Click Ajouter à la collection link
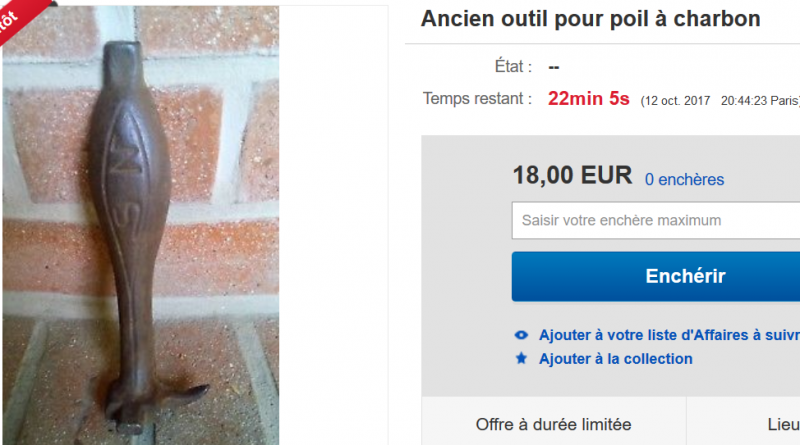The height and width of the screenshot is (445, 800). tap(616, 359)
